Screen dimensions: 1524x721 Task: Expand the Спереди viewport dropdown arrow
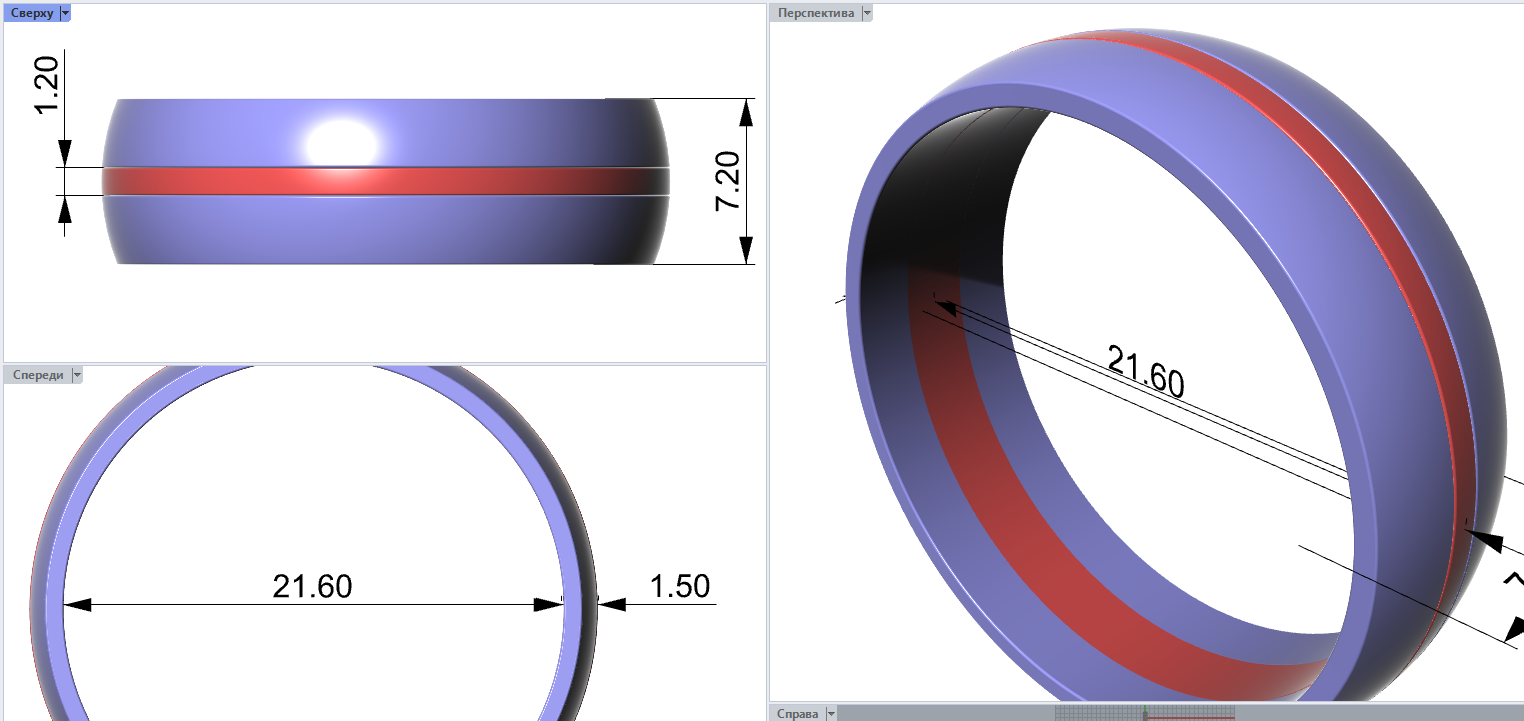(77, 375)
